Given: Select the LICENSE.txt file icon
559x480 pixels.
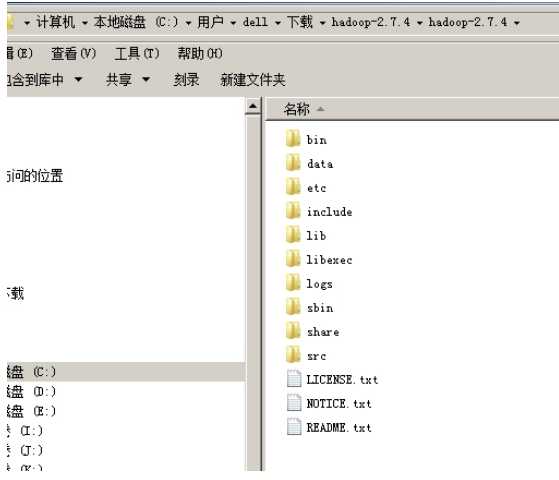Looking at the screenshot, I should click(x=294, y=379).
